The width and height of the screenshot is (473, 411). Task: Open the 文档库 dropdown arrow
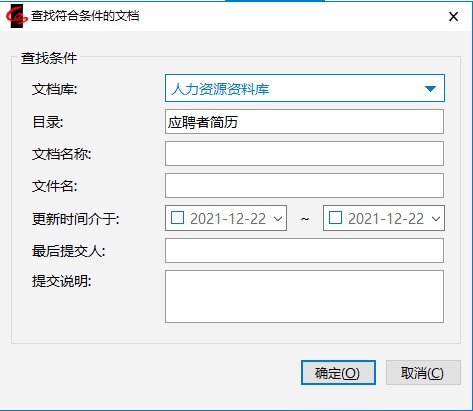click(x=430, y=89)
